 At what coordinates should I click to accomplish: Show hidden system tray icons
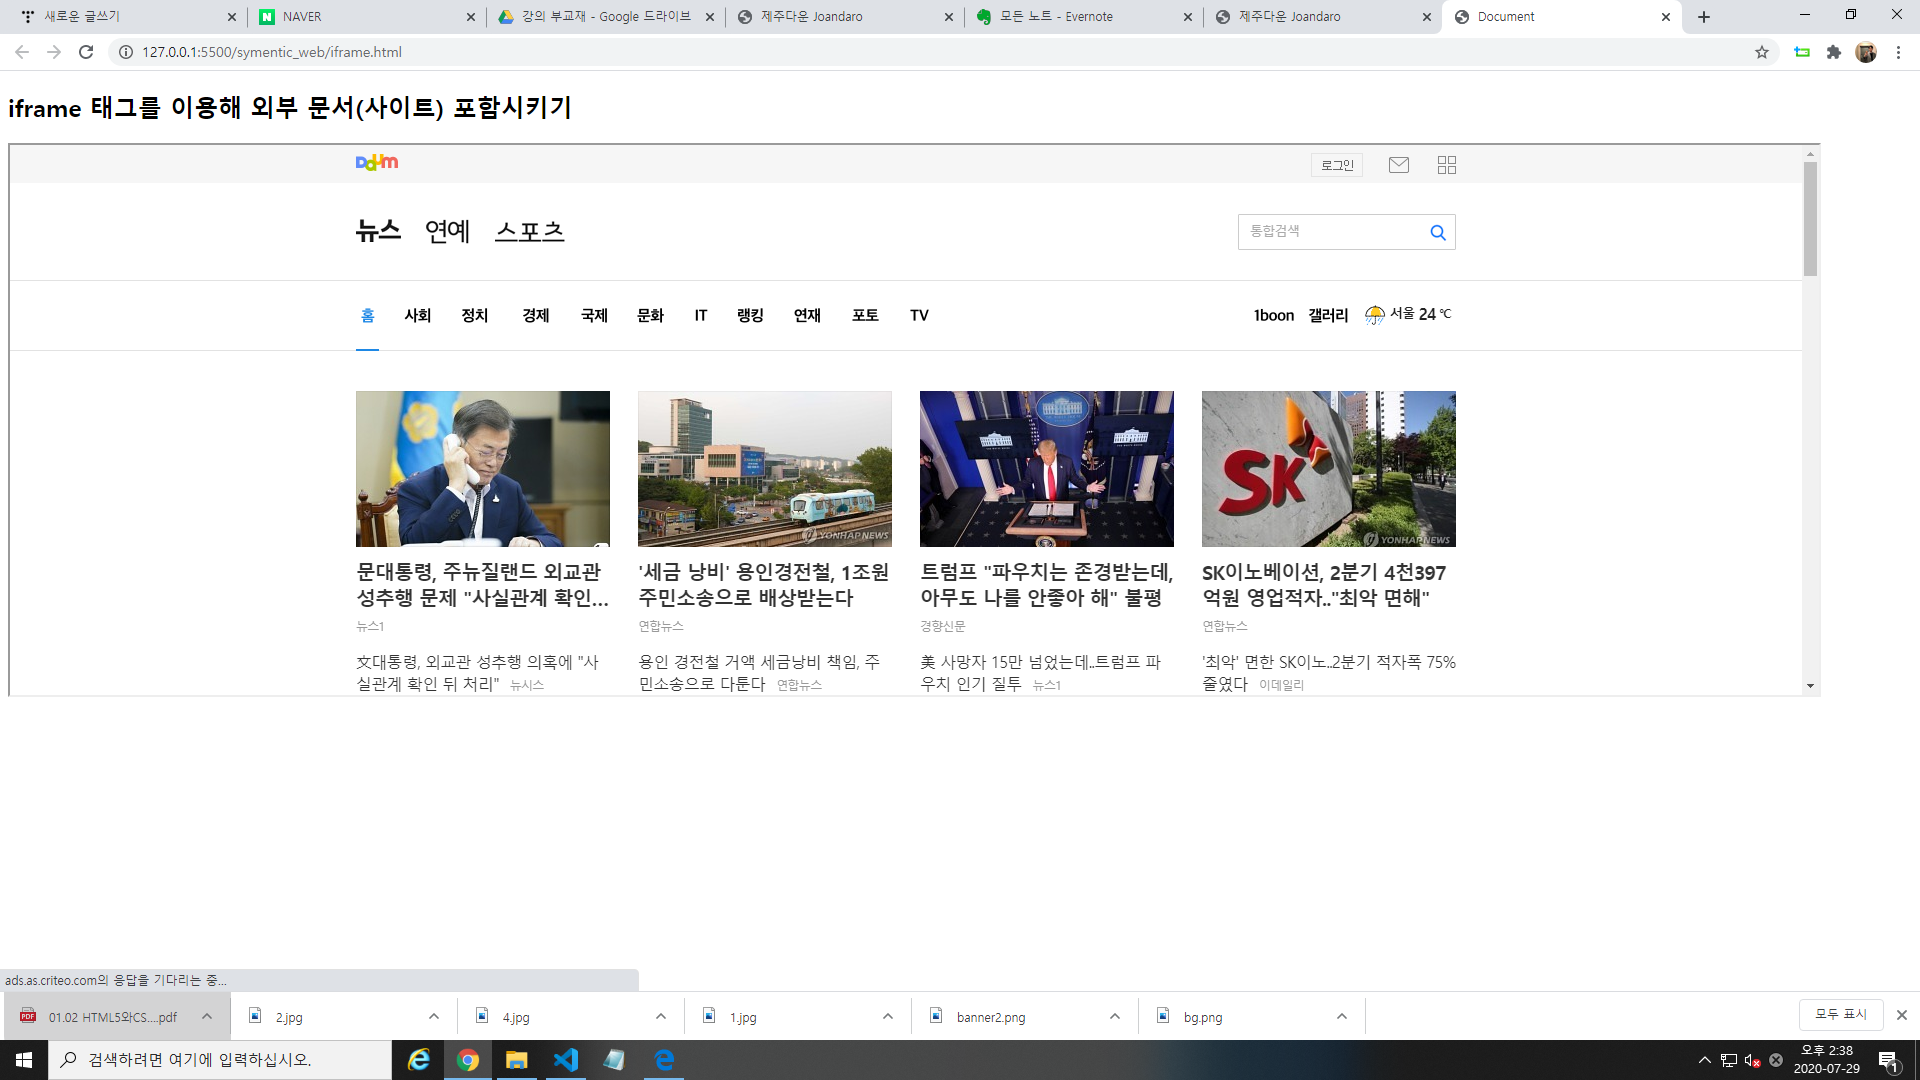click(x=1704, y=1060)
